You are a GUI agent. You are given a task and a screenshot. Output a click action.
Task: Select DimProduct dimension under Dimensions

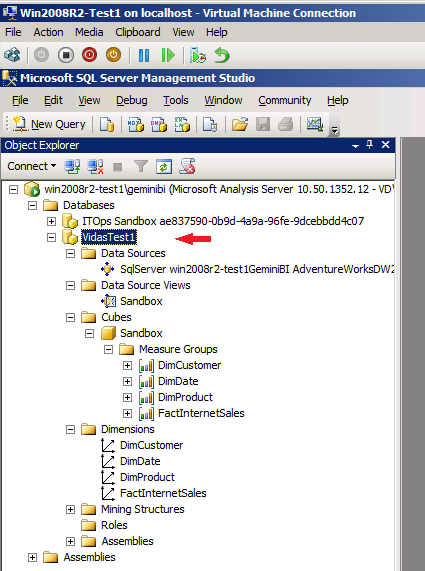(x=147, y=477)
